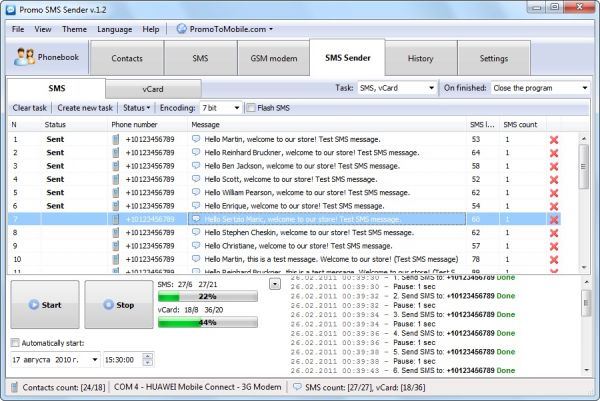This screenshot has height=401, width=600.
Task: Click the vCard progress bar at 44%
Action: [x=208, y=323]
